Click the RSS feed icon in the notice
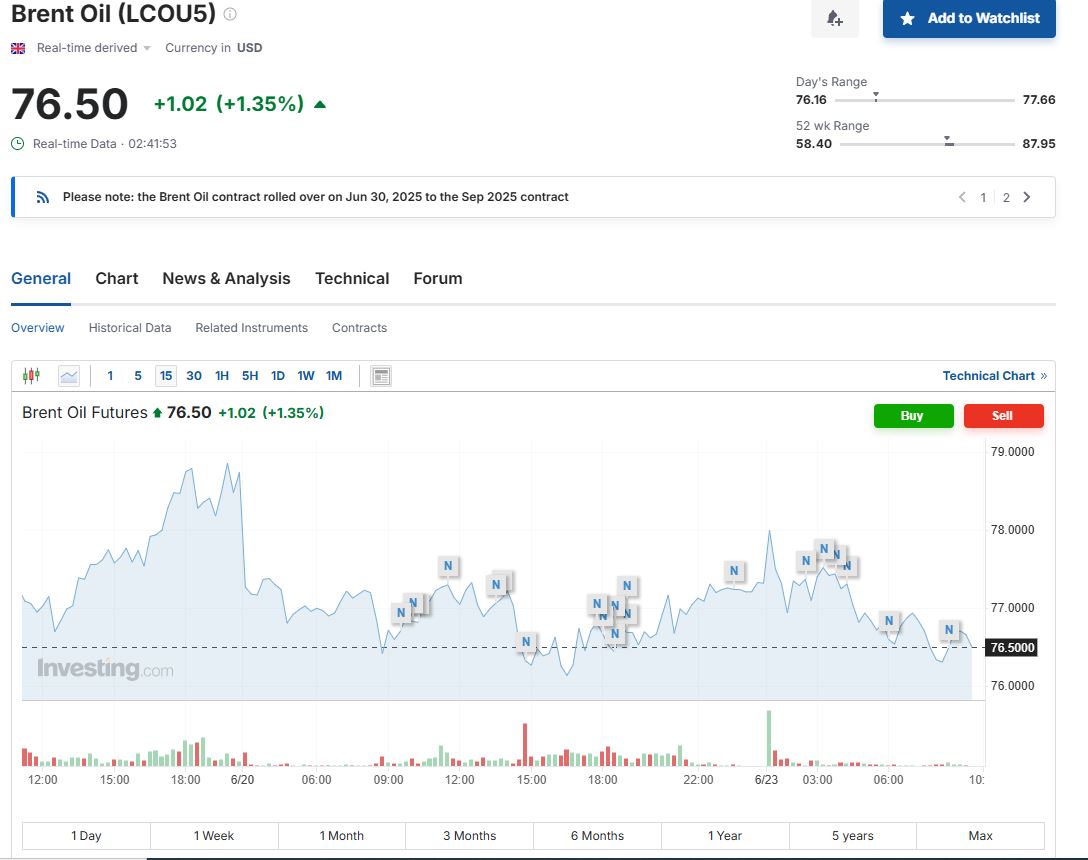 click(x=43, y=197)
